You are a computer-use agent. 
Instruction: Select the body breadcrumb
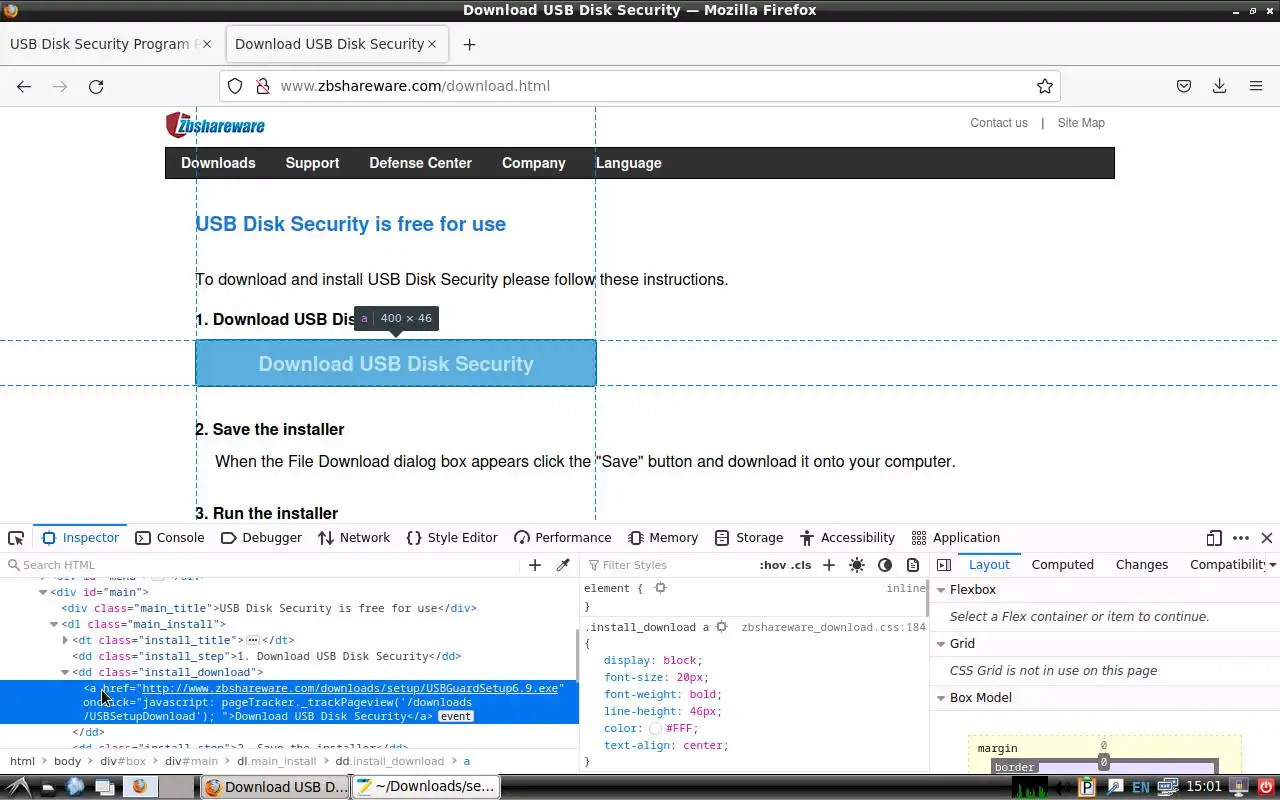[x=67, y=761]
